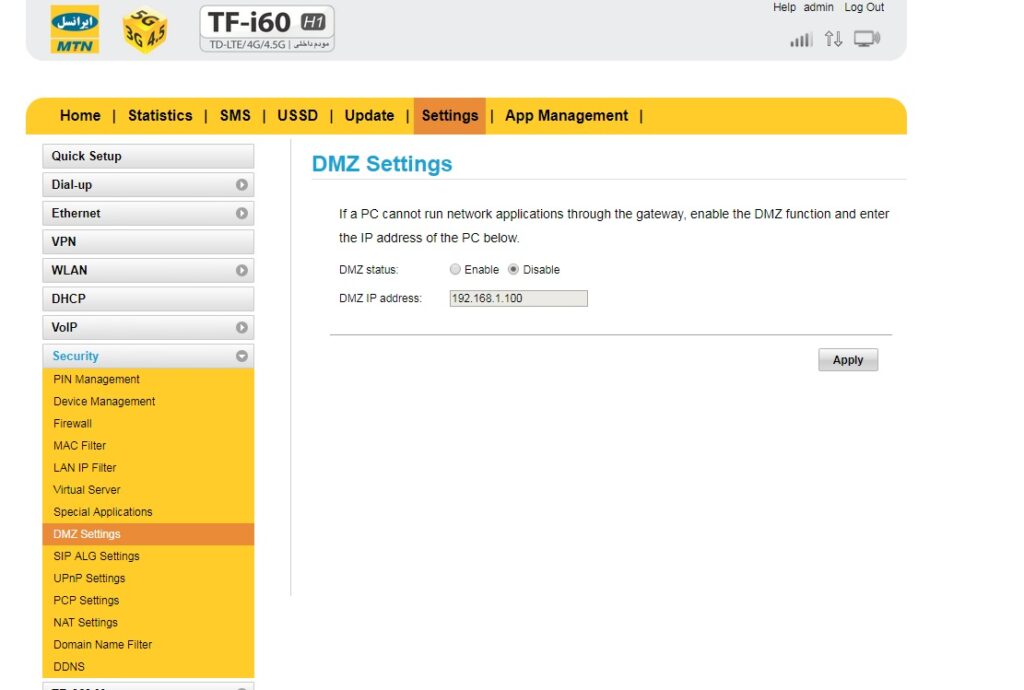Click the 'DMZ IP address:' label
The height and width of the screenshot is (690, 1024).
pyautogui.click(x=380, y=298)
